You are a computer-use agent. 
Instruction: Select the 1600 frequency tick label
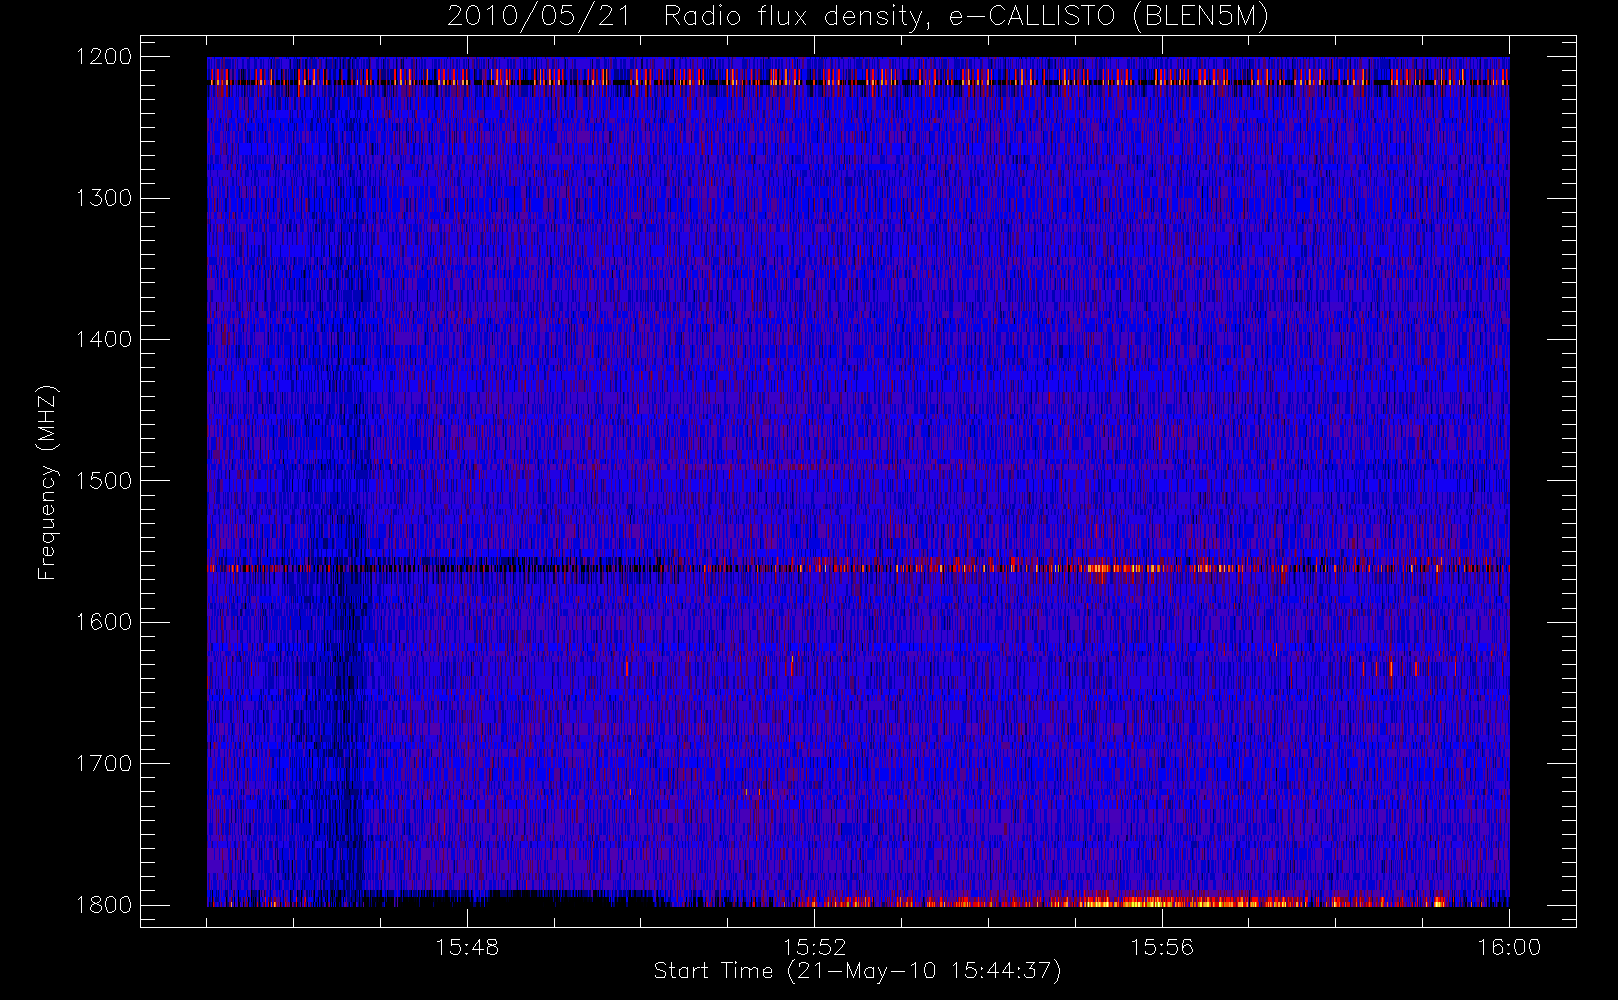click(x=104, y=622)
